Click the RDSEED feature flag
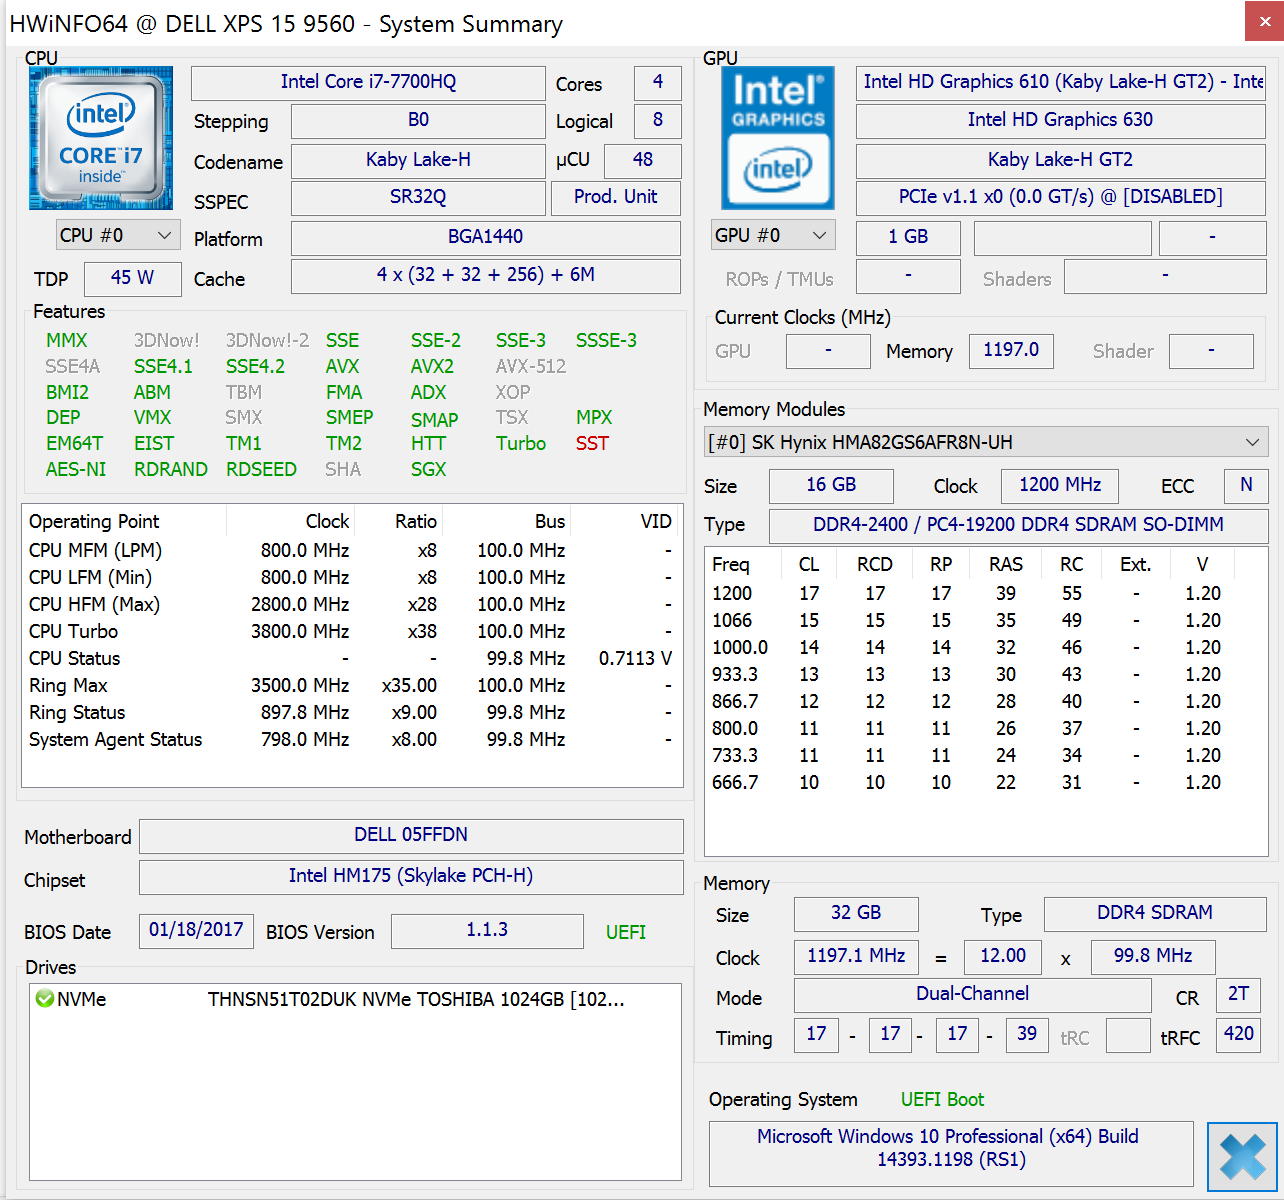 pyautogui.click(x=261, y=469)
